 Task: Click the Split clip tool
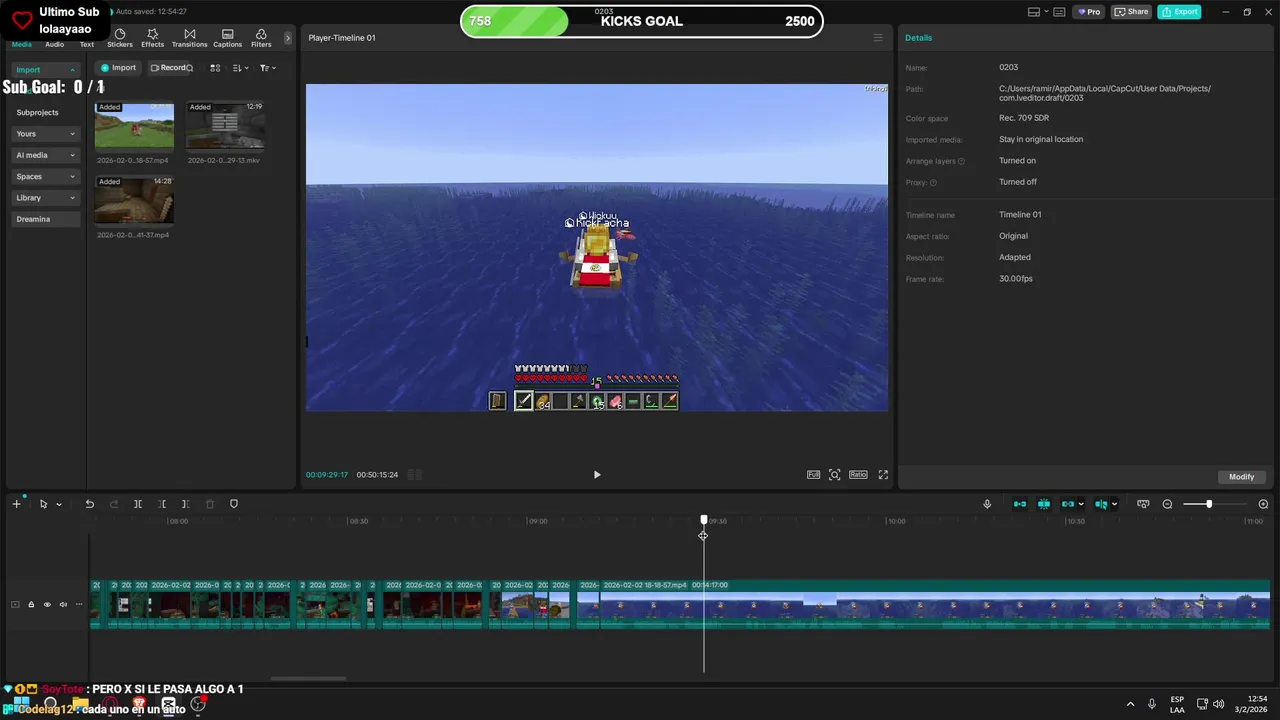pyautogui.click(x=138, y=504)
